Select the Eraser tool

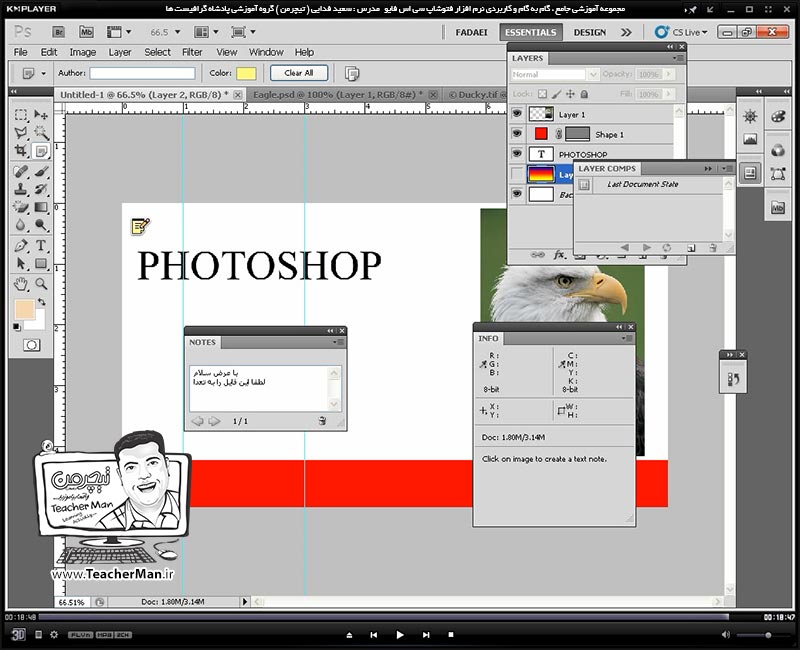[x=21, y=207]
